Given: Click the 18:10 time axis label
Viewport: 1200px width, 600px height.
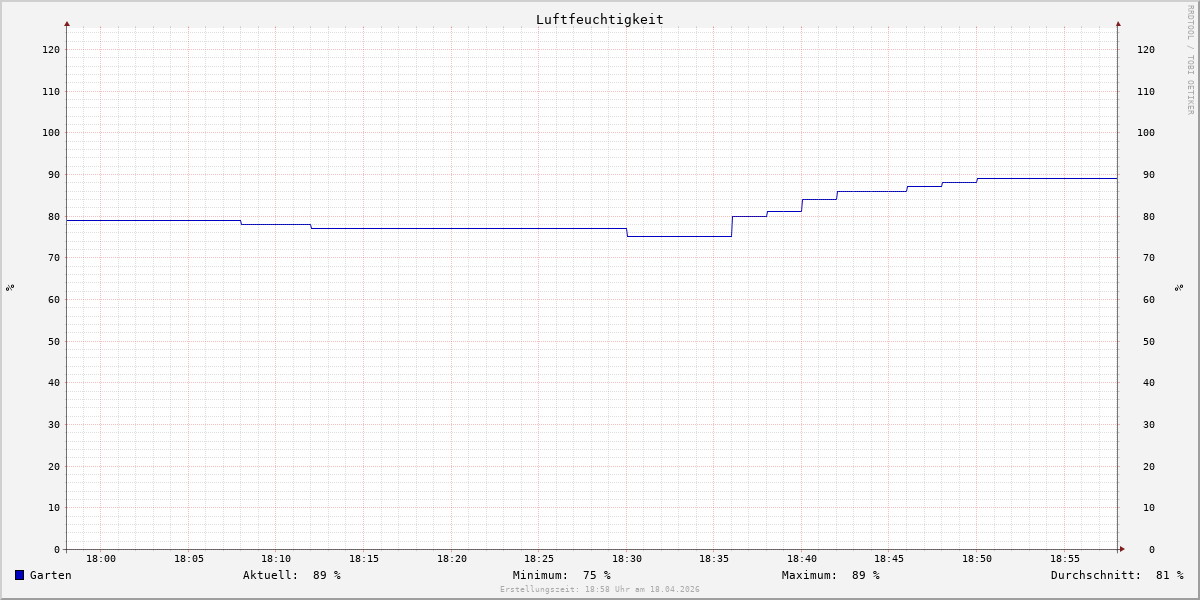Looking at the screenshot, I should click(x=276, y=559).
